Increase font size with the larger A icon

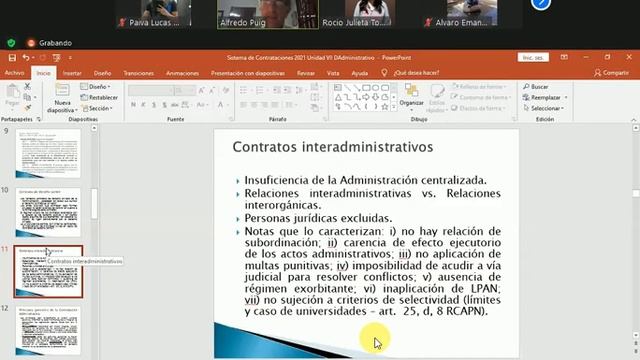click(x=201, y=91)
